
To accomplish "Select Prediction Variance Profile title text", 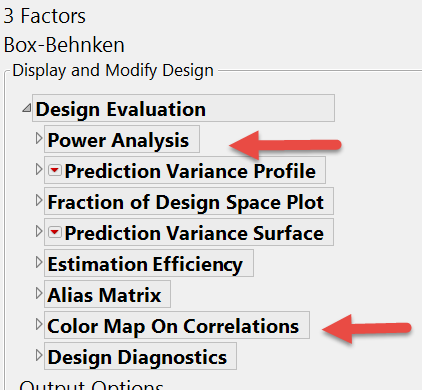I will [190, 171].
